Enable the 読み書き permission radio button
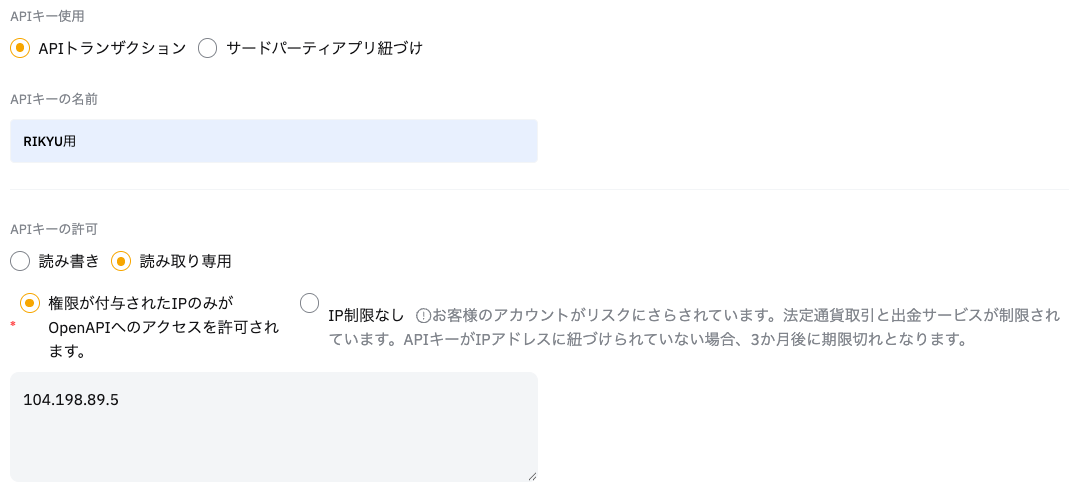 pos(20,262)
